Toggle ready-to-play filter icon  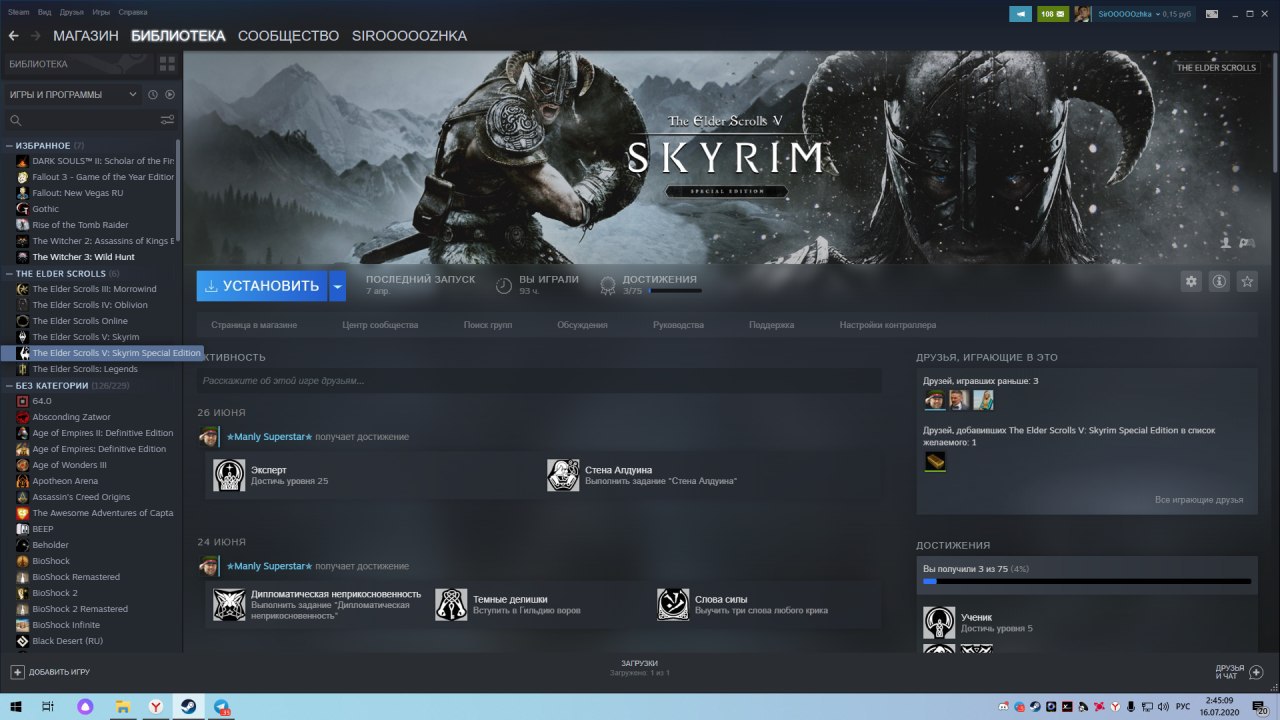point(169,95)
